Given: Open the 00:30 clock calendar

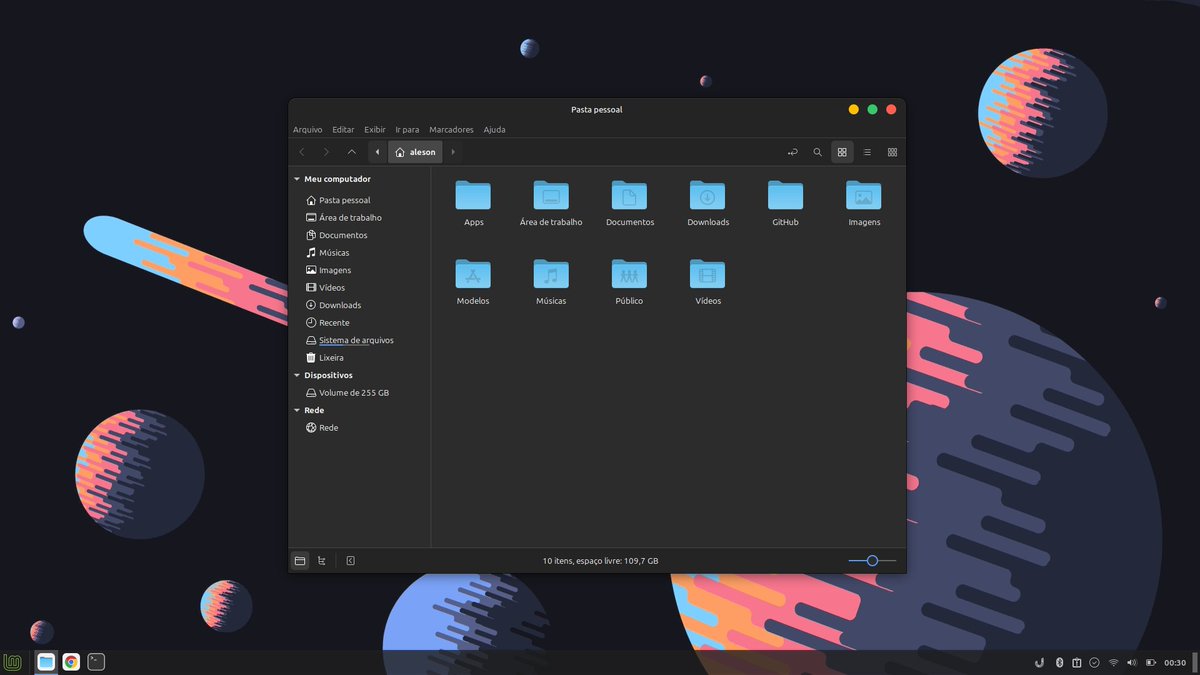Looking at the screenshot, I should click(x=1175, y=663).
